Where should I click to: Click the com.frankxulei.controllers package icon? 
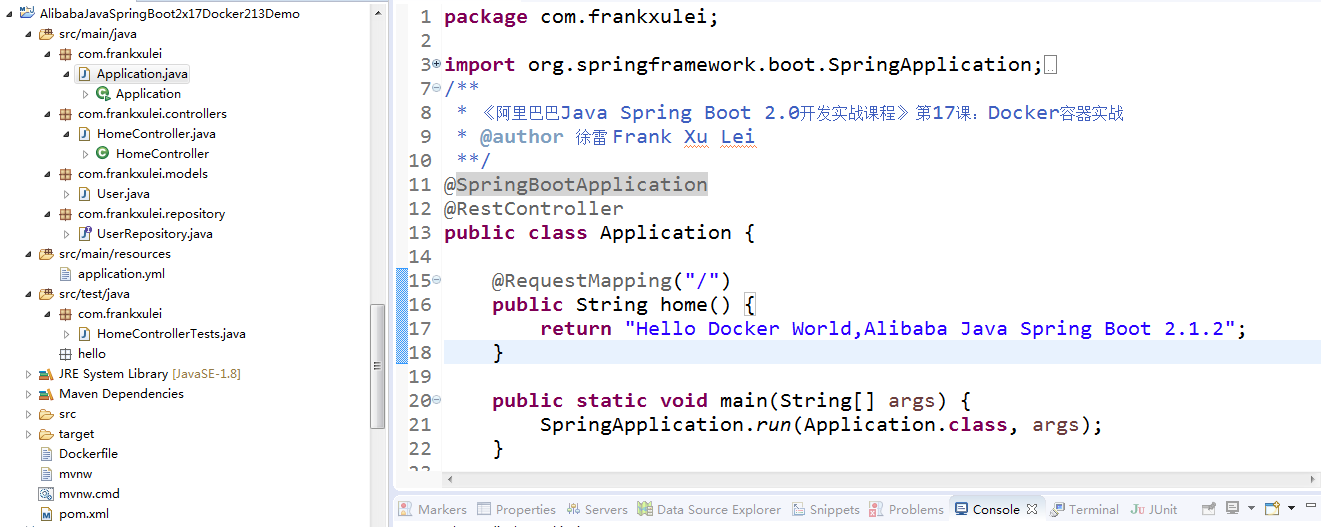(x=65, y=113)
